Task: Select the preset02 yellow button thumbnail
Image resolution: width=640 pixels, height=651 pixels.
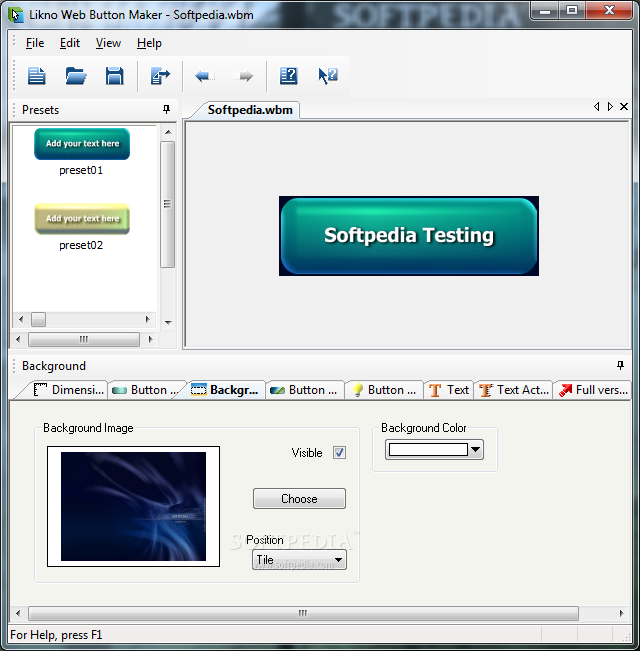Action: pyautogui.click(x=82, y=219)
